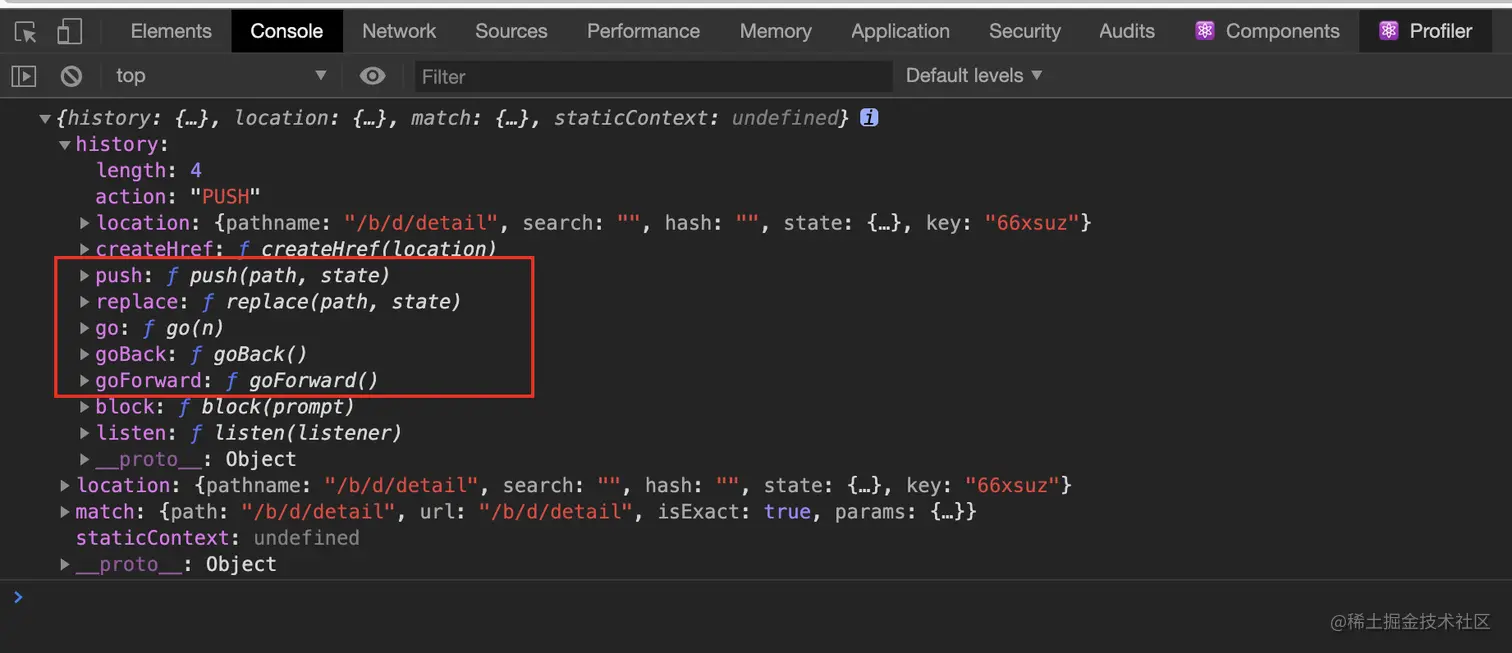Expand the match object row
Screen dimensions: 1512x653
click(65, 512)
